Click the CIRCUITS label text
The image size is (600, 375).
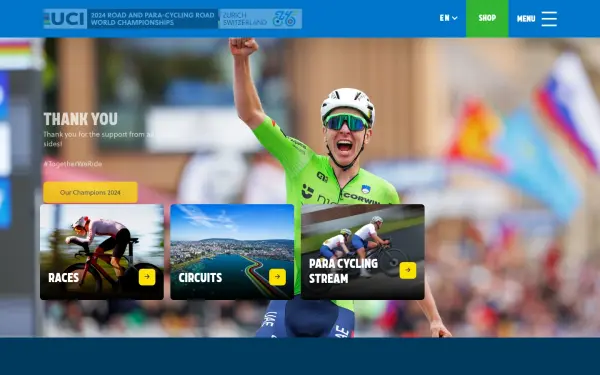pos(200,278)
